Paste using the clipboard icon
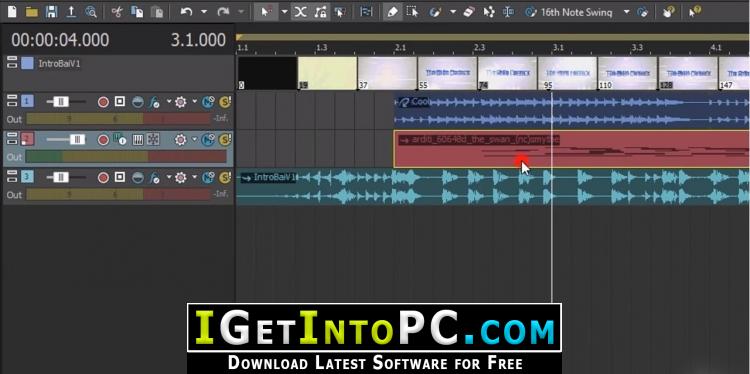 pyautogui.click(x=156, y=12)
